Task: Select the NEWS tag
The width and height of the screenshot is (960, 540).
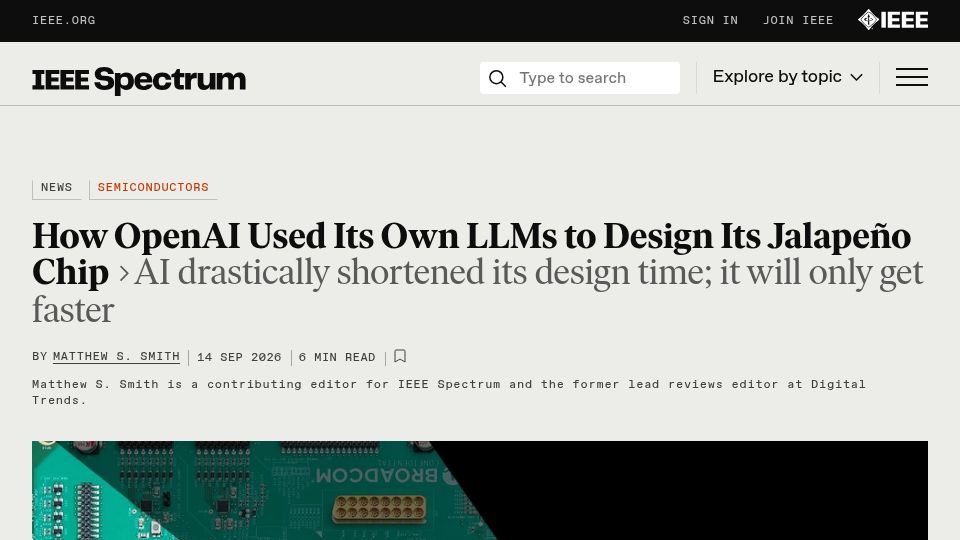Action: [x=56, y=188]
